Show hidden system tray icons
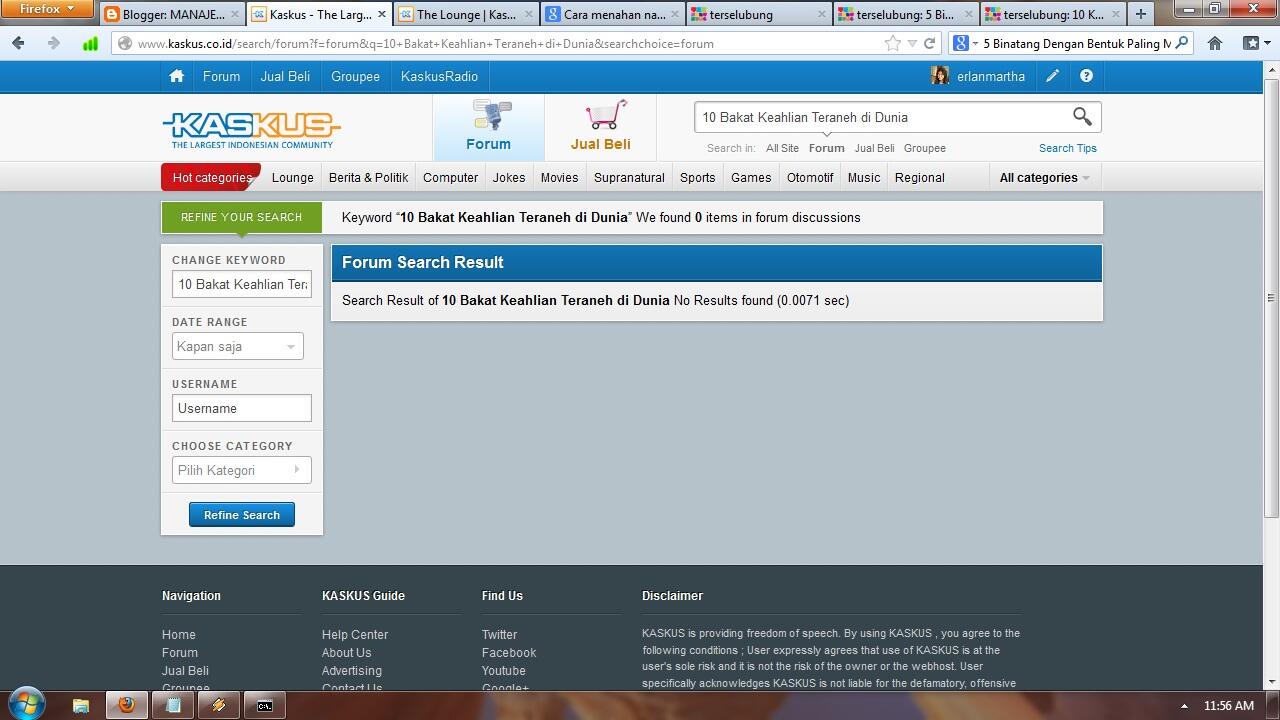 pyautogui.click(x=1184, y=706)
